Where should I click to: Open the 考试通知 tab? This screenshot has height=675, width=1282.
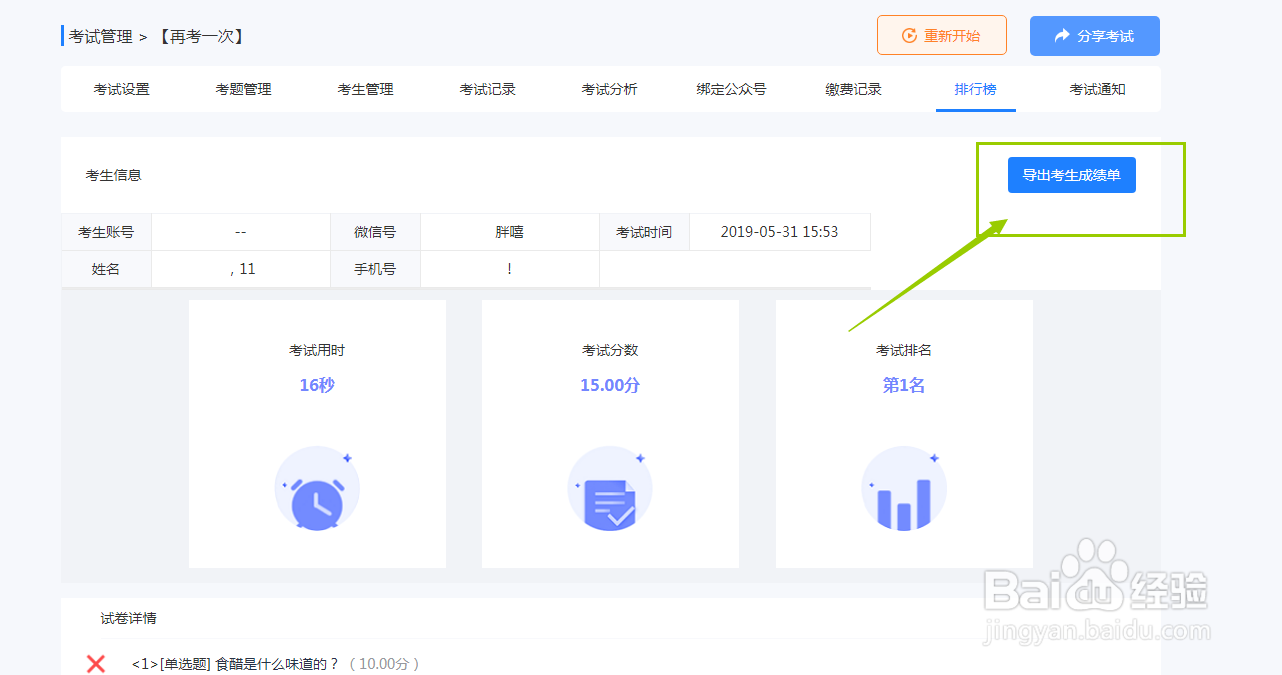tap(1097, 89)
